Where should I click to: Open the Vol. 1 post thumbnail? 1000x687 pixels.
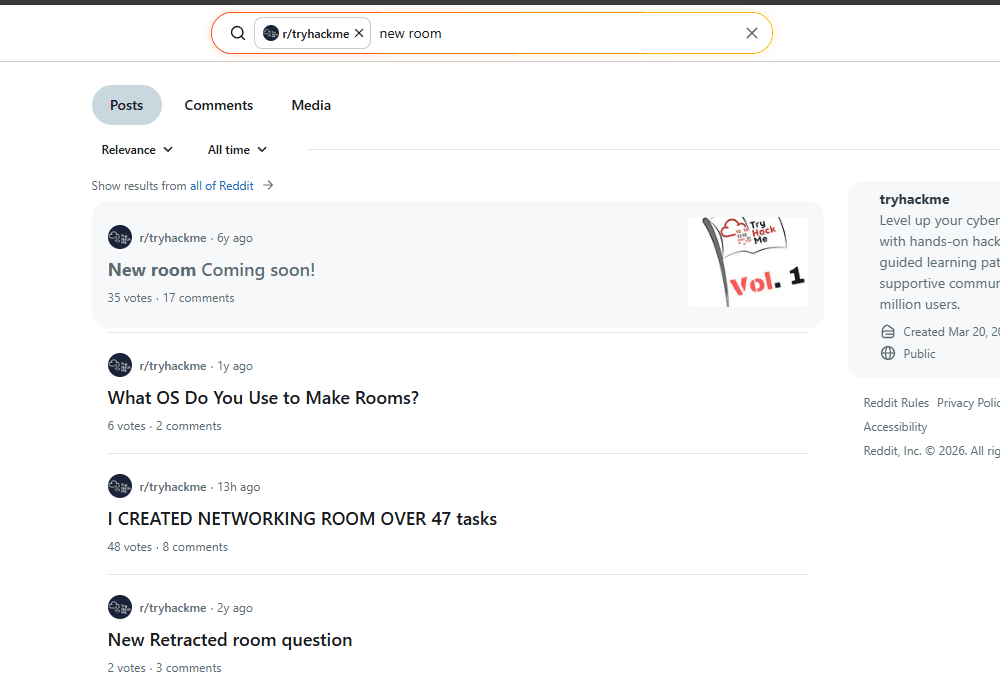point(747,262)
